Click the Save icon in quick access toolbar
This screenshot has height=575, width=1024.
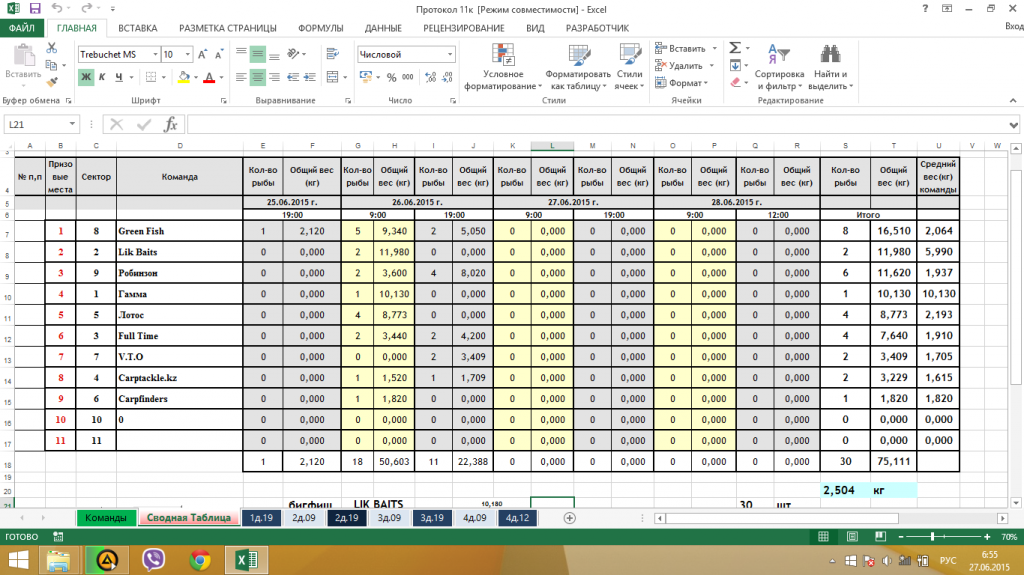point(35,8)
